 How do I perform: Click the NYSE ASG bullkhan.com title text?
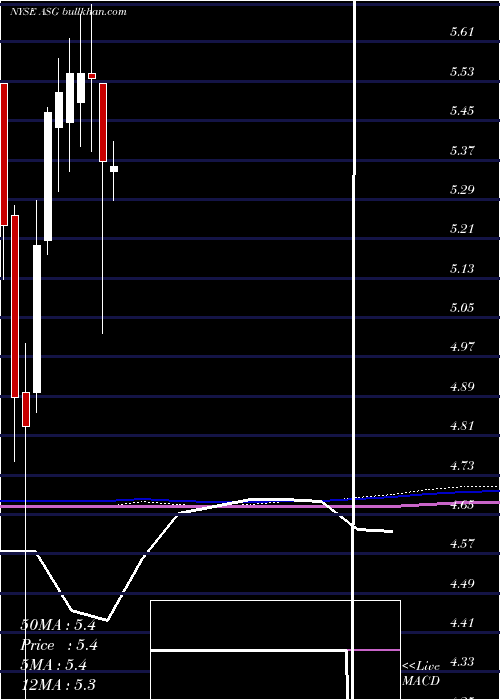pos(68,12)
